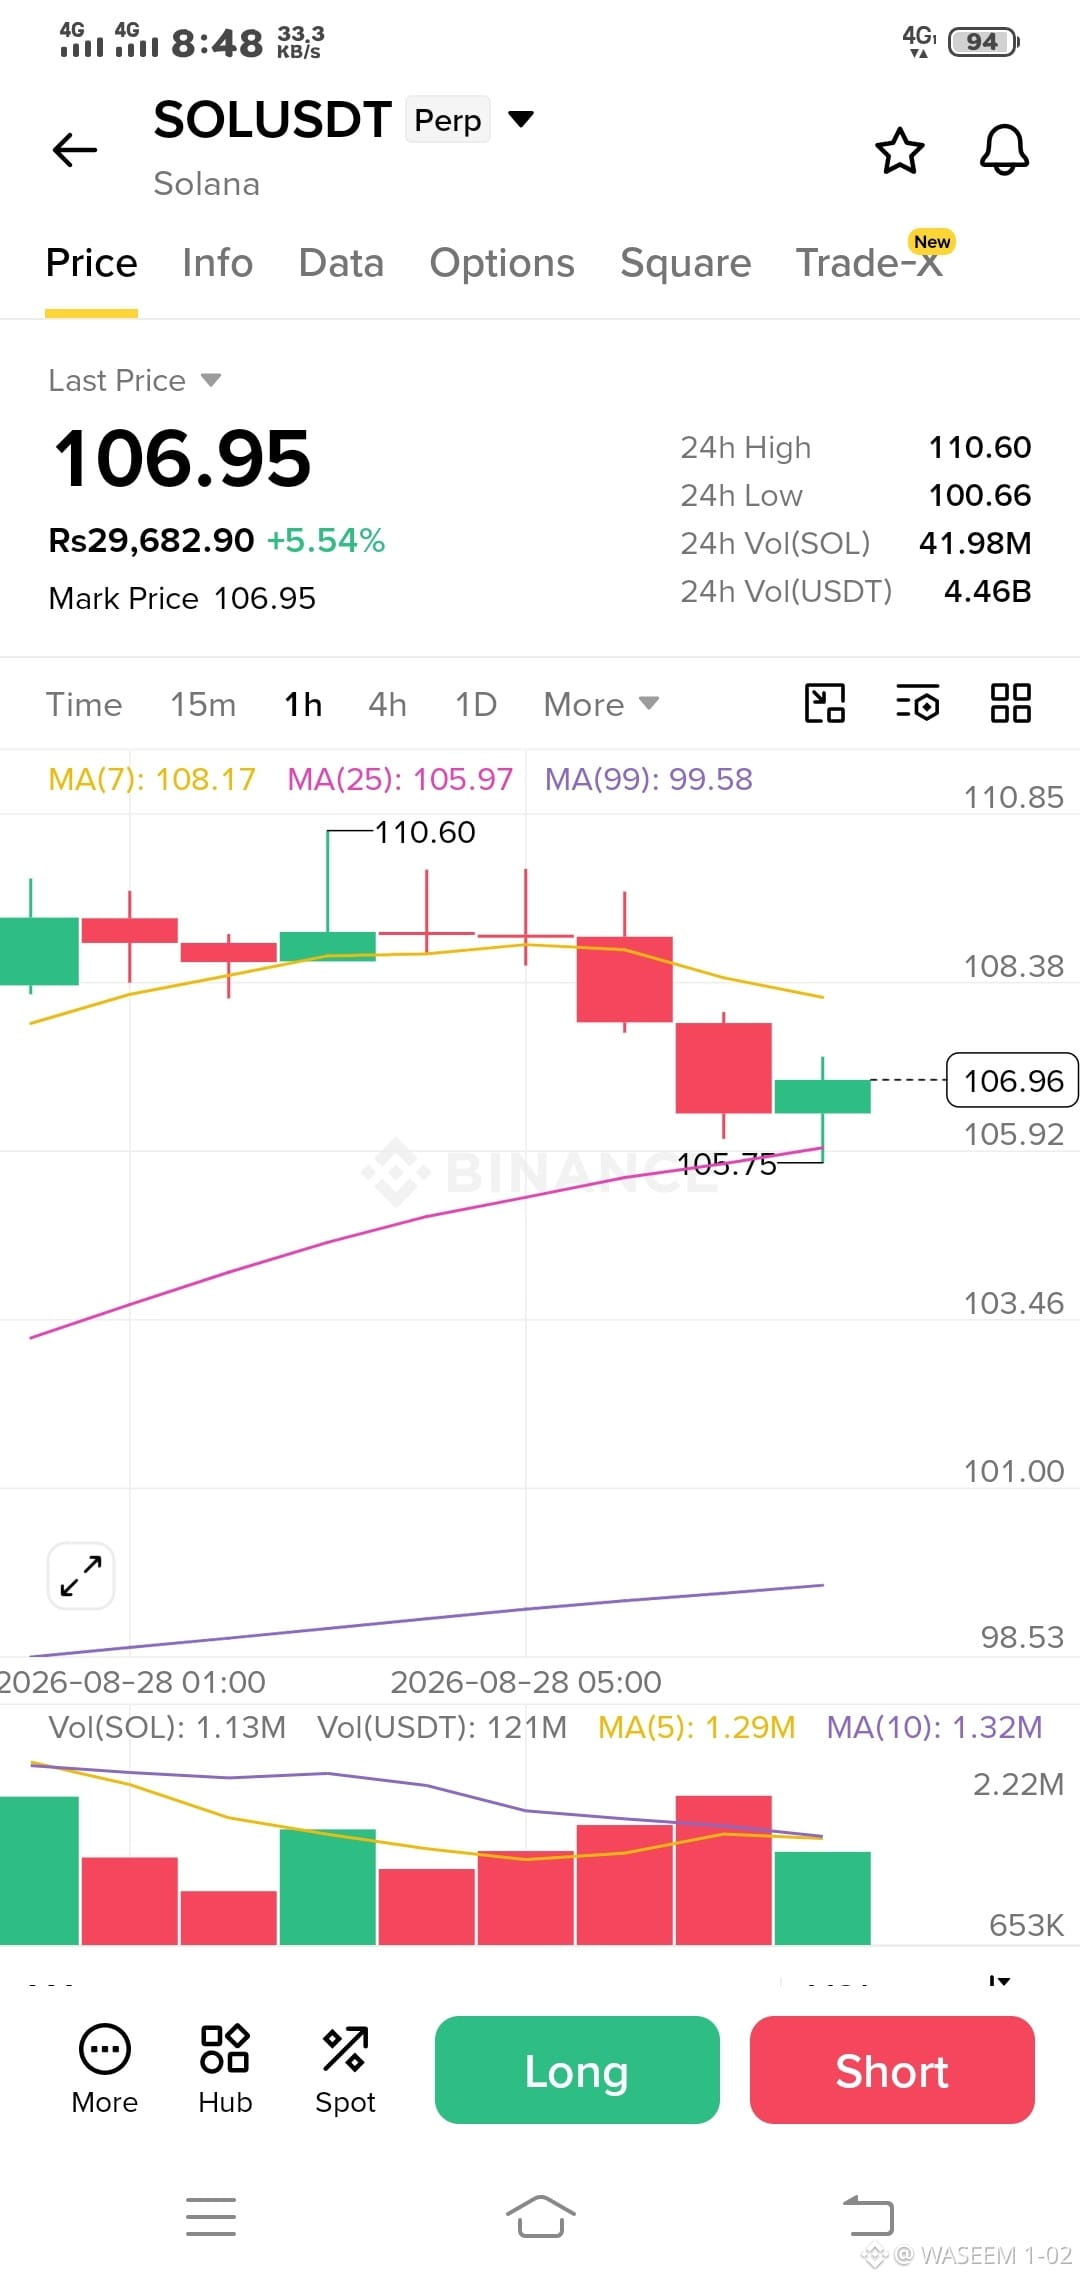Tap the MA(7): 108.17 indicator label
The width and height of the screenshot is (1080, 2280).
click(x=152, y=779)
